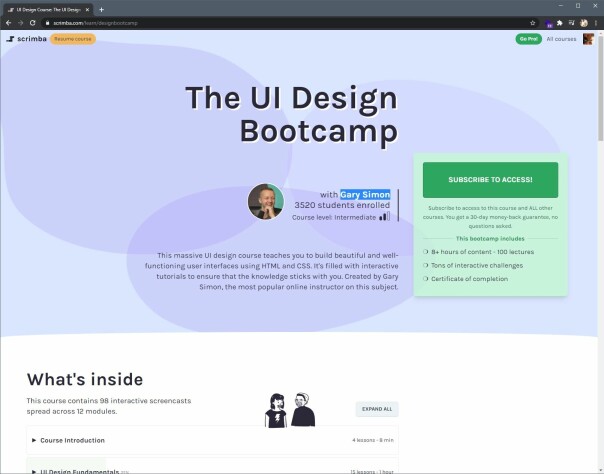Click the scrimba.com address bar
This screenshot has height=474, width=604.
[285, 23]
